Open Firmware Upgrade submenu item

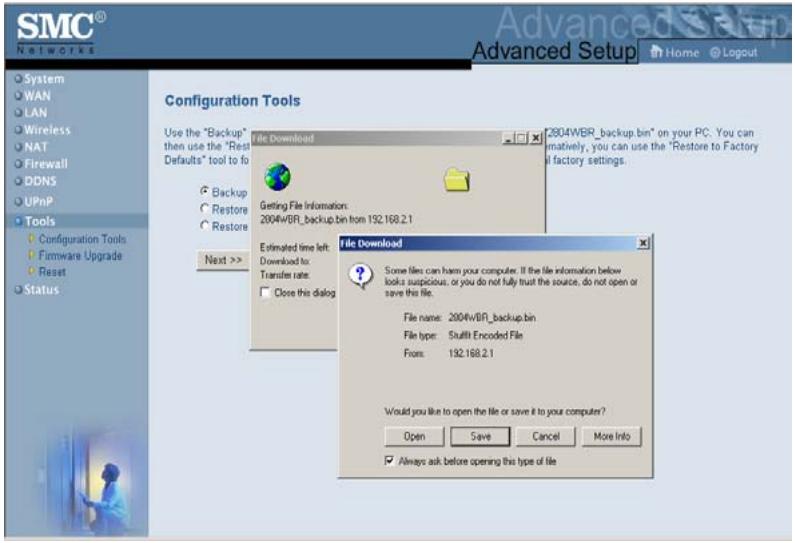click(80, 256)
